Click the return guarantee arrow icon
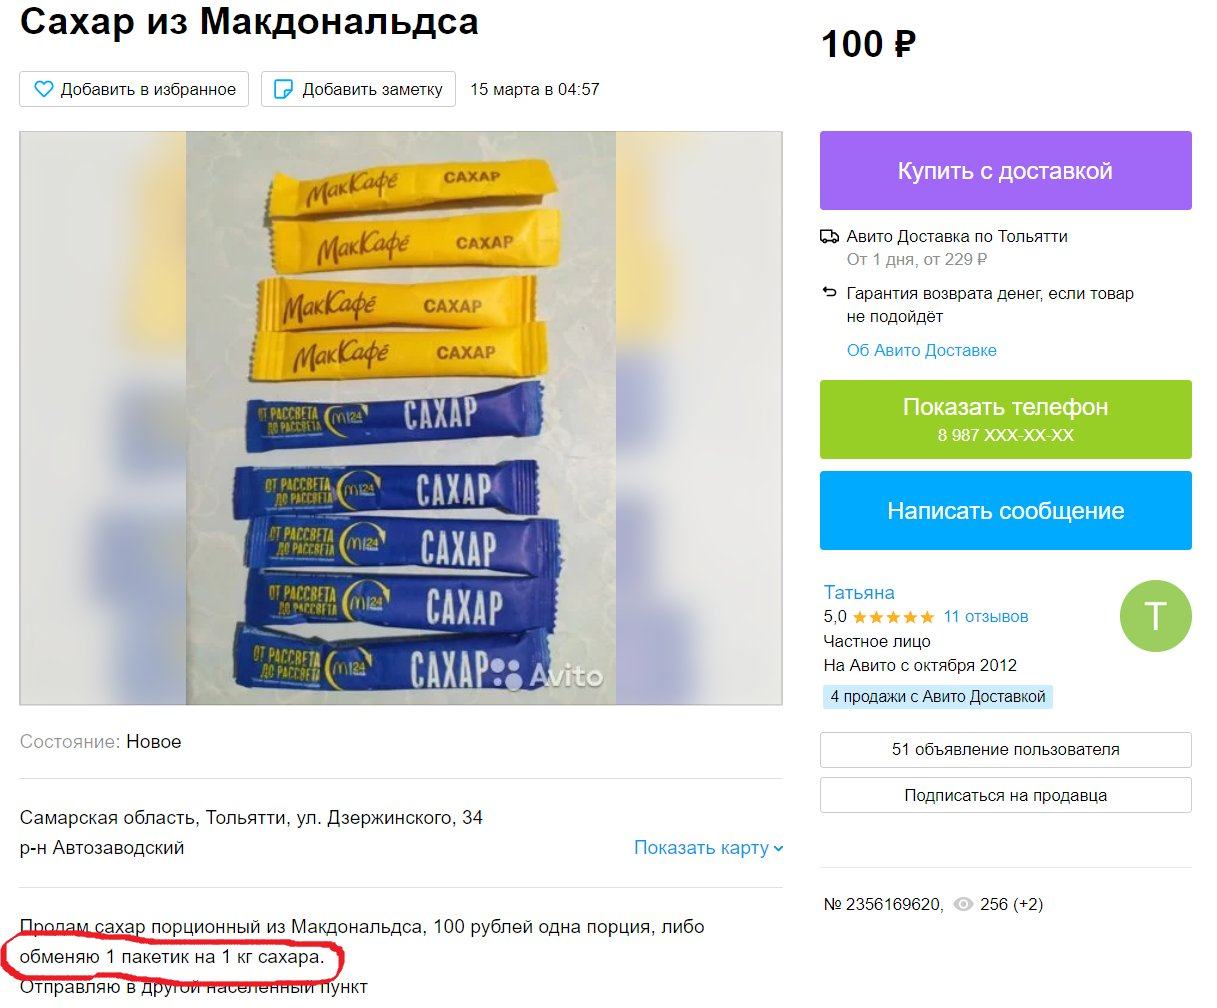 coord(829,293)
